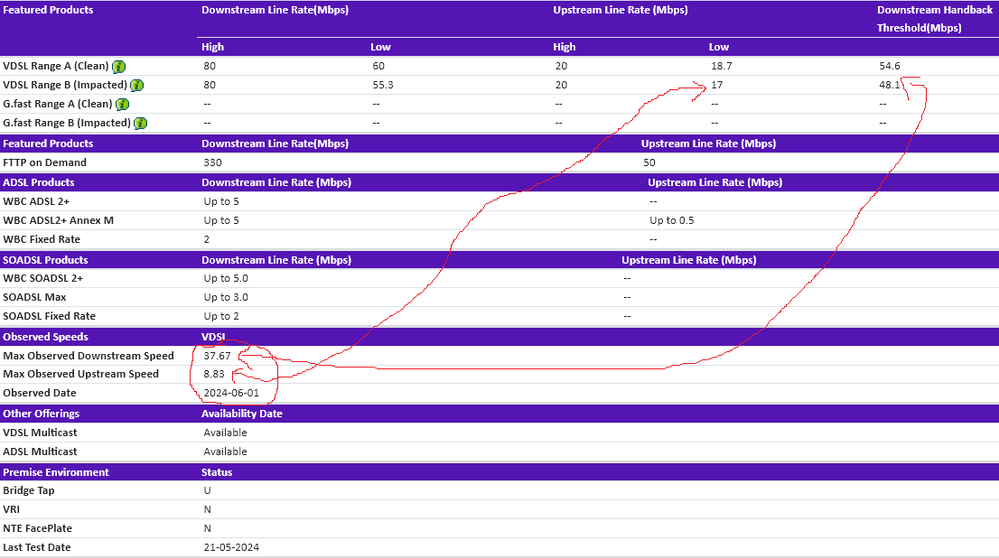Open the info icon next to G.fast Range A (Clean)
Screen dimensions: 999x558
(121, 104)
